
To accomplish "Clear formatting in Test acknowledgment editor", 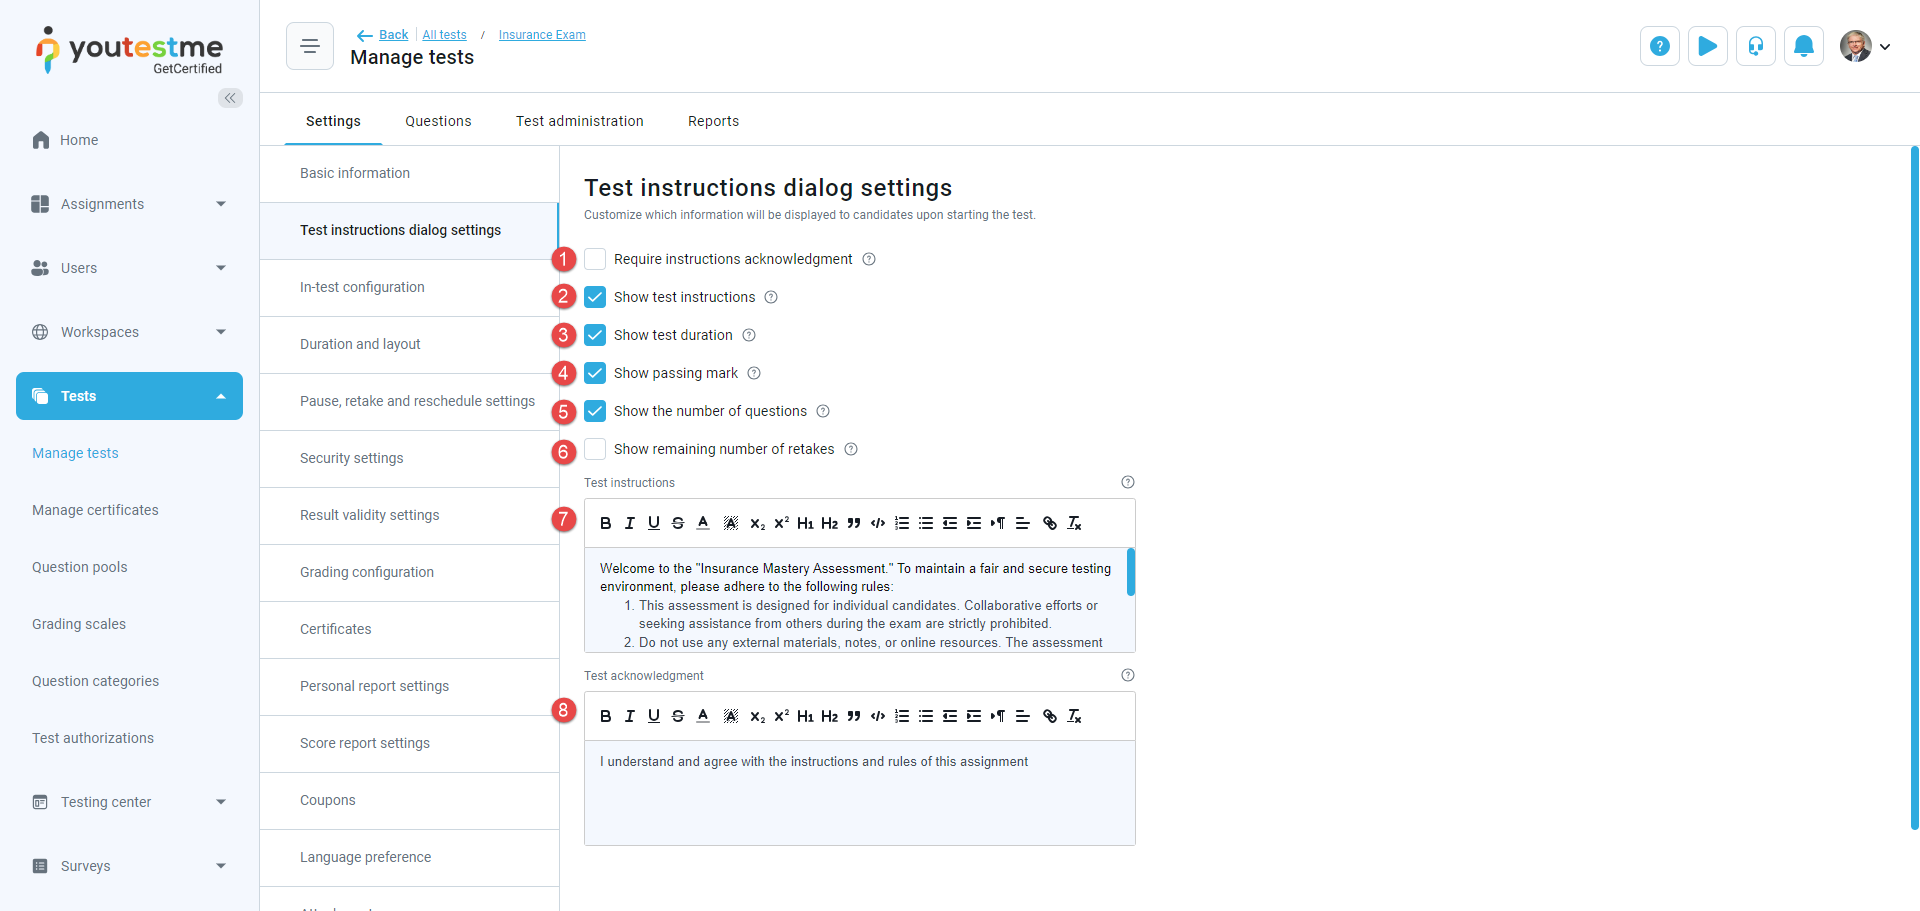I will (1075, 716).
